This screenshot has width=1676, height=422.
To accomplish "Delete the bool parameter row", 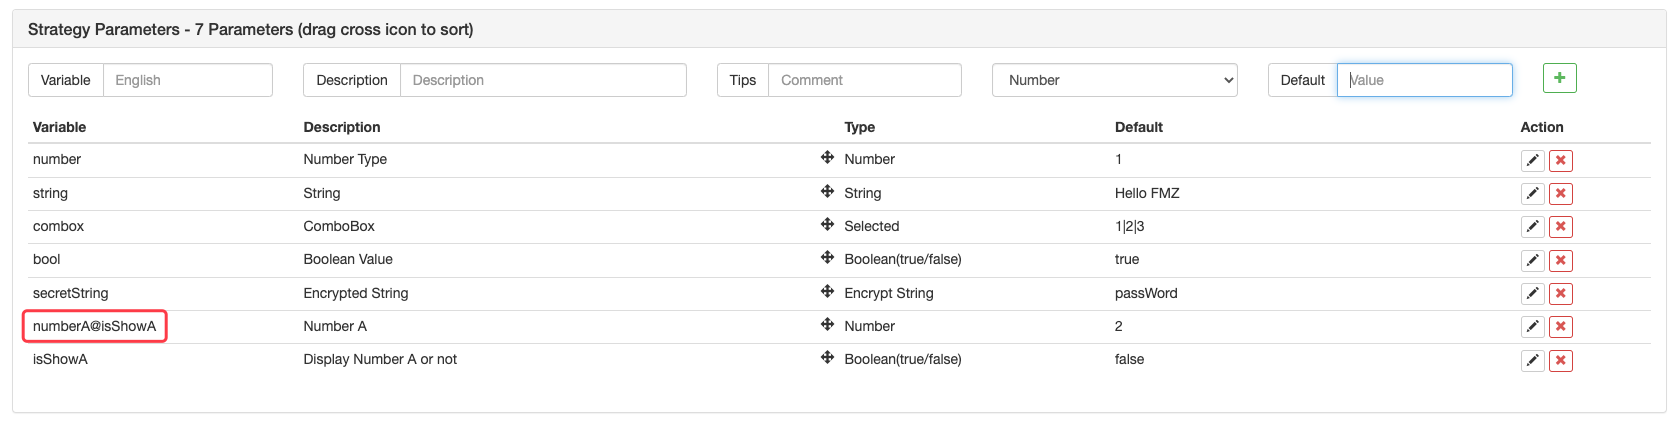I will [1560, 260].
